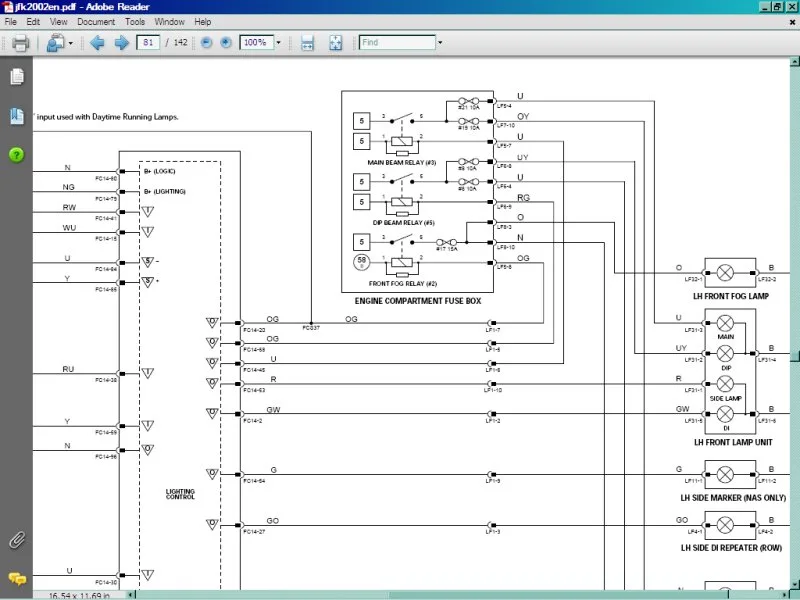
Task: Click the total page count 142
Action: pyautogui.click(x=181, y=42)
